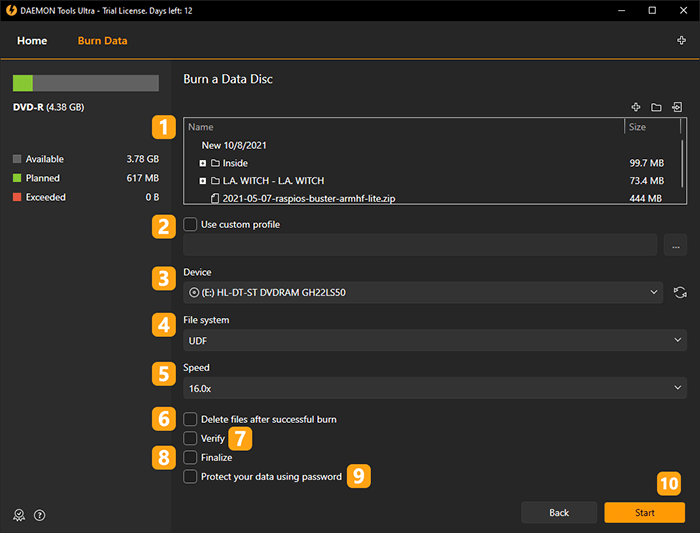The width and height of the screenshot is (700, 533).
Task: Expand the Inside folder in file list
Action: click(203, 163)
